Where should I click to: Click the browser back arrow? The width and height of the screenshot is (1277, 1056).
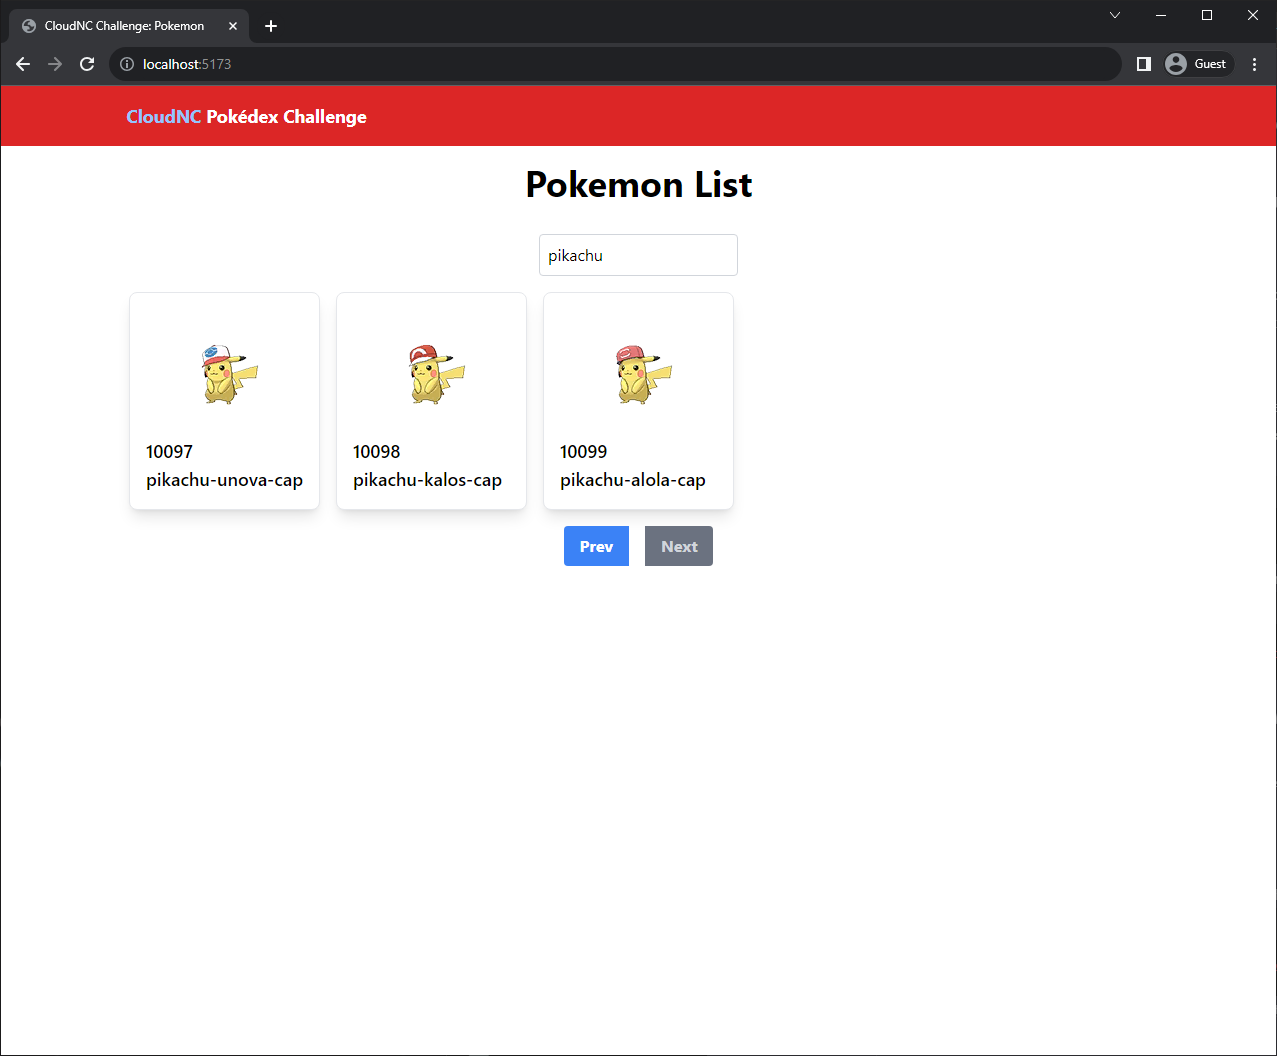pyautogui.click(x=23, y=64)
